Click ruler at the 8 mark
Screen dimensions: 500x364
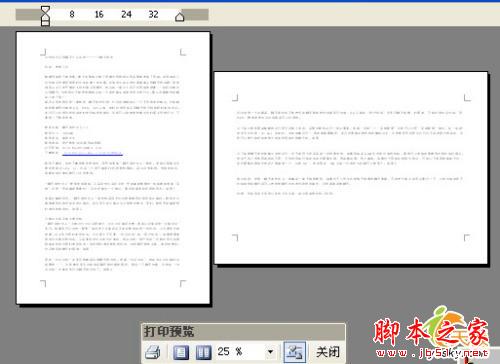click(x=72, y=14)
